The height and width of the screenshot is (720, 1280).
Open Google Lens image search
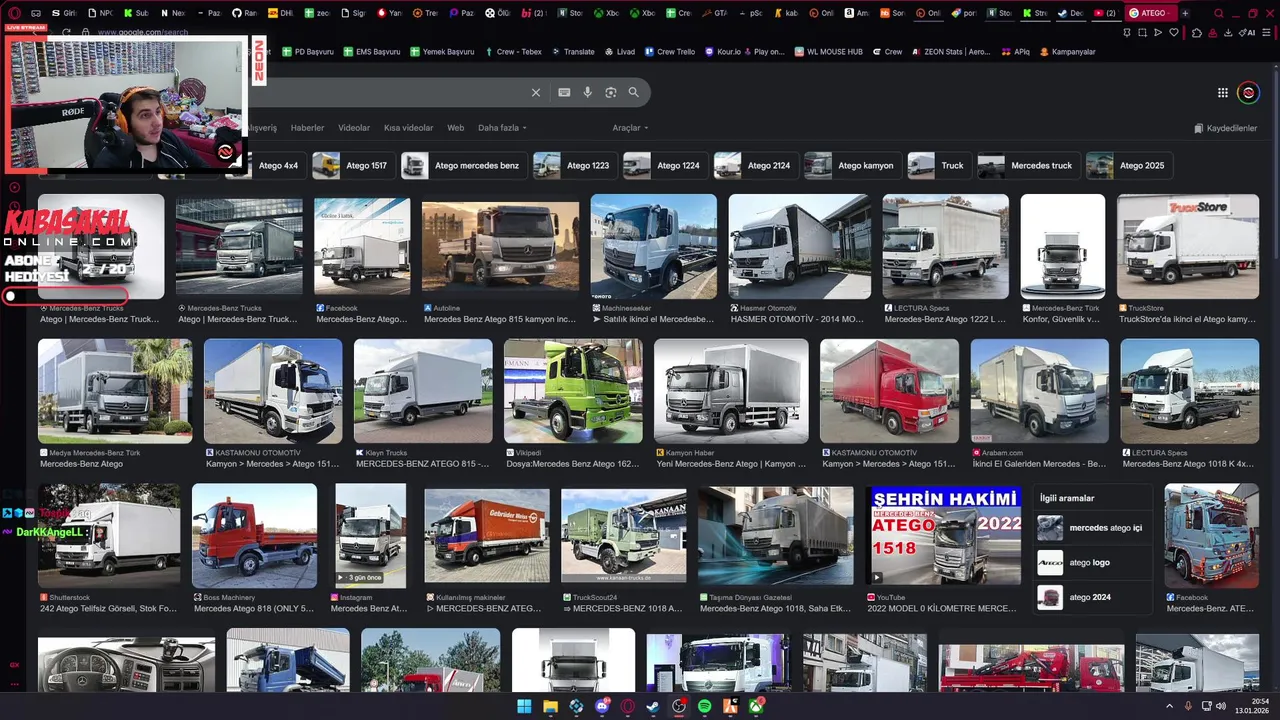(x=611, y=92)
